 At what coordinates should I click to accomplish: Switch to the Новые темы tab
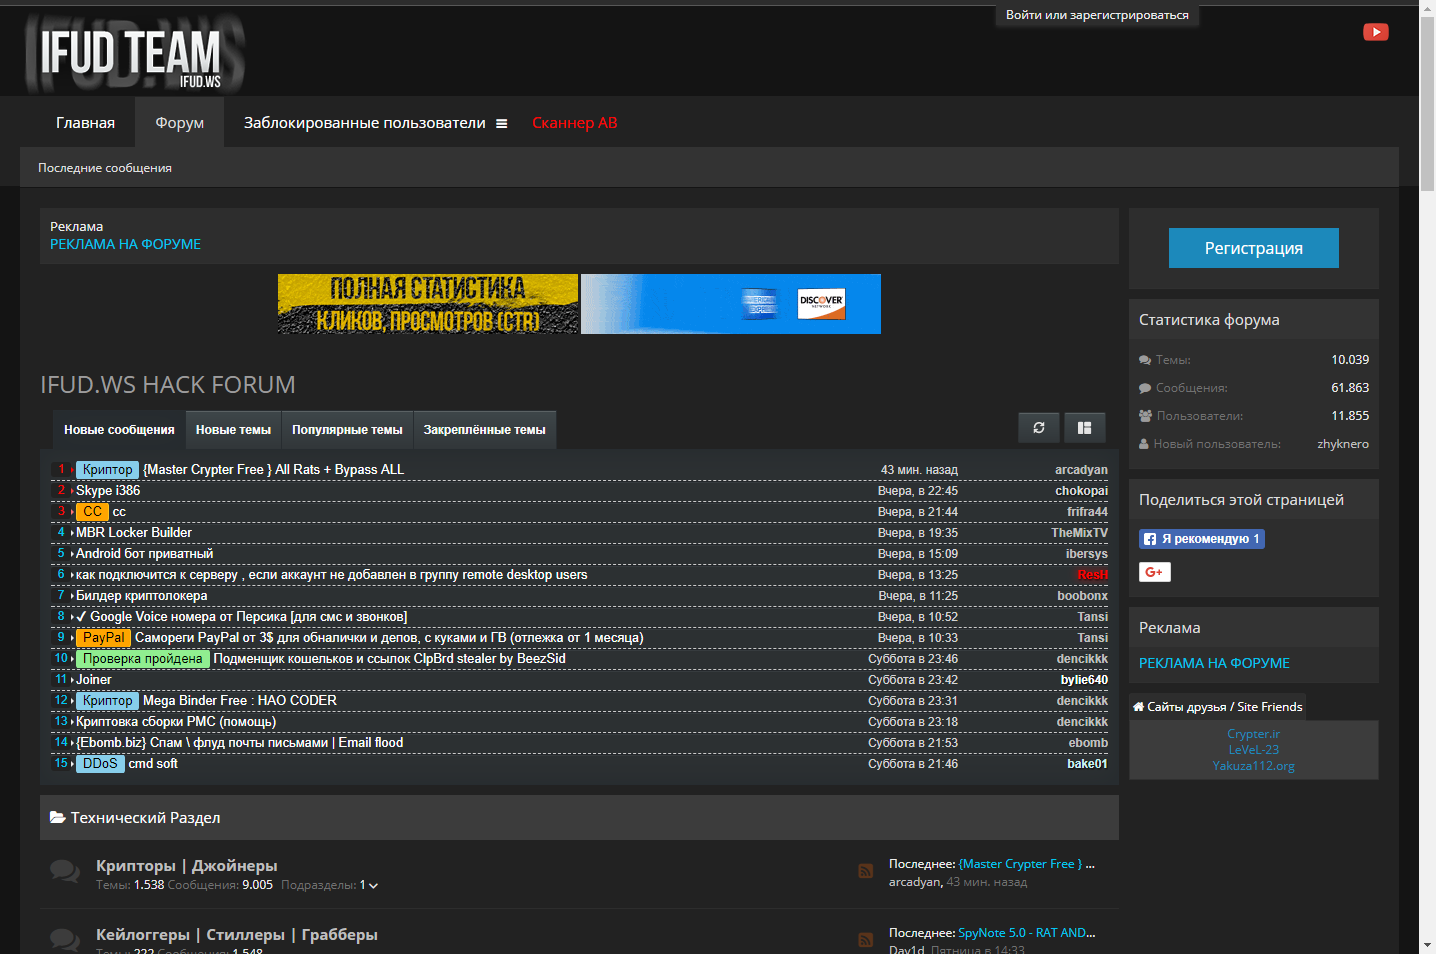(x=233, y=430)
